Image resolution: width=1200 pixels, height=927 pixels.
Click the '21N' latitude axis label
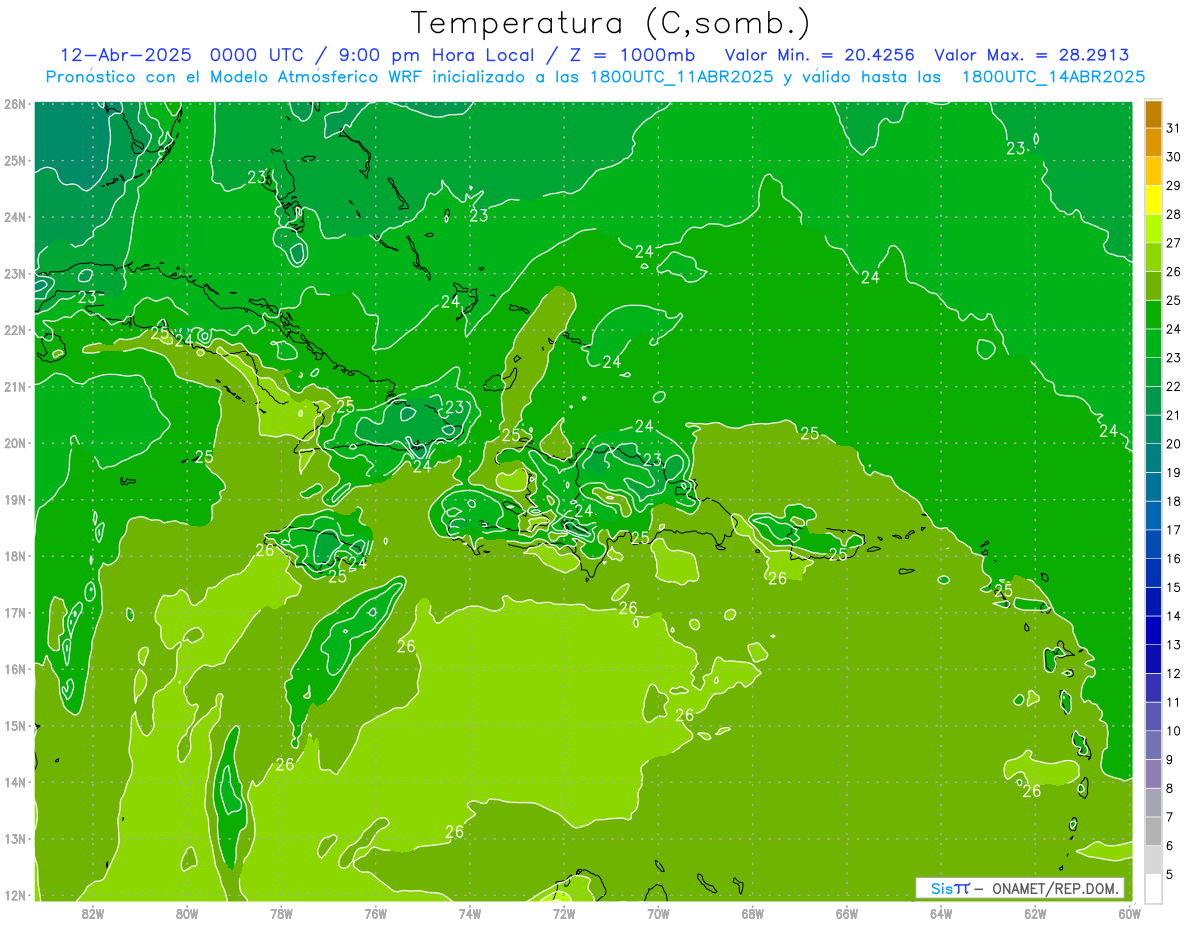pos(15,386)
